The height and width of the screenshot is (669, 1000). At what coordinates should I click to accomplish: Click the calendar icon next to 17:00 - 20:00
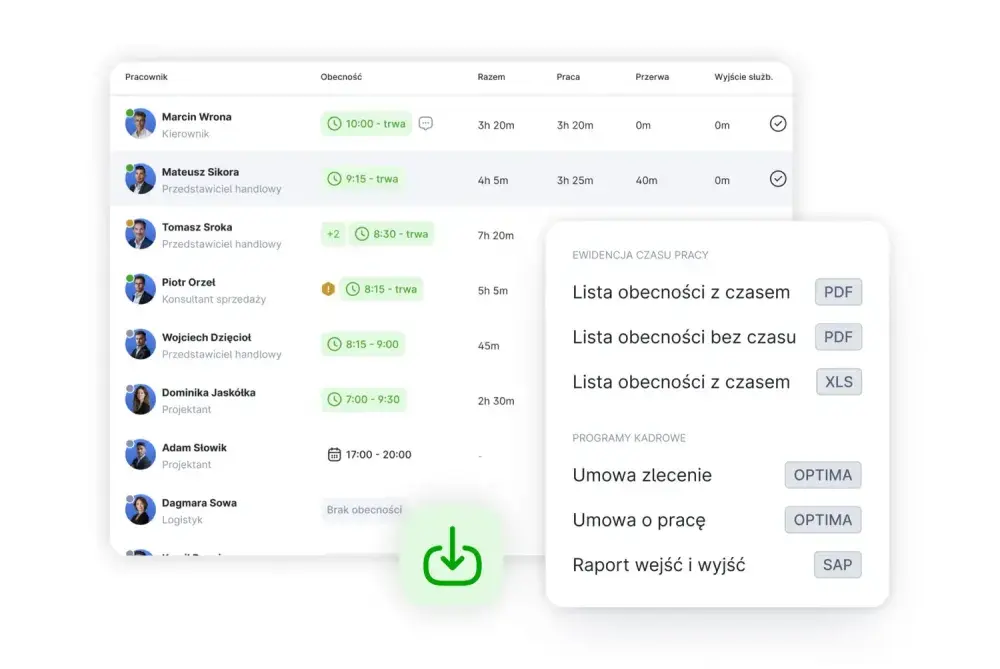[x=334, y=454]
